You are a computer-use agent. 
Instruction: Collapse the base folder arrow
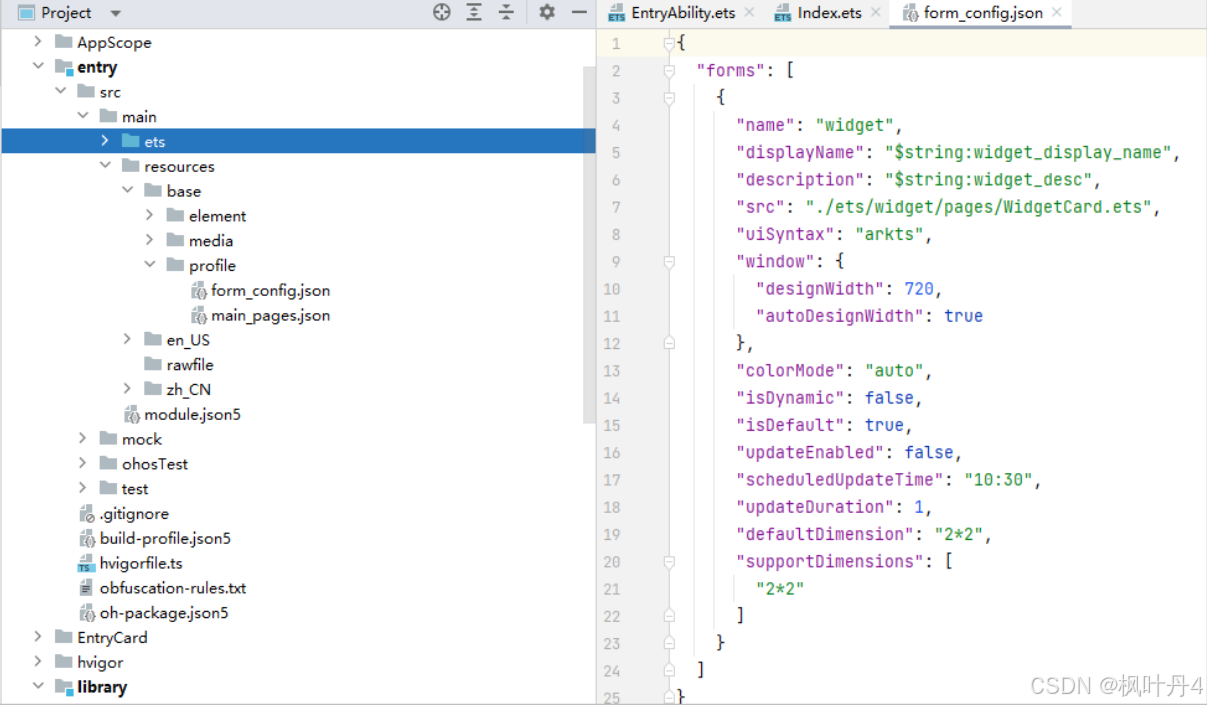[127, 191]
